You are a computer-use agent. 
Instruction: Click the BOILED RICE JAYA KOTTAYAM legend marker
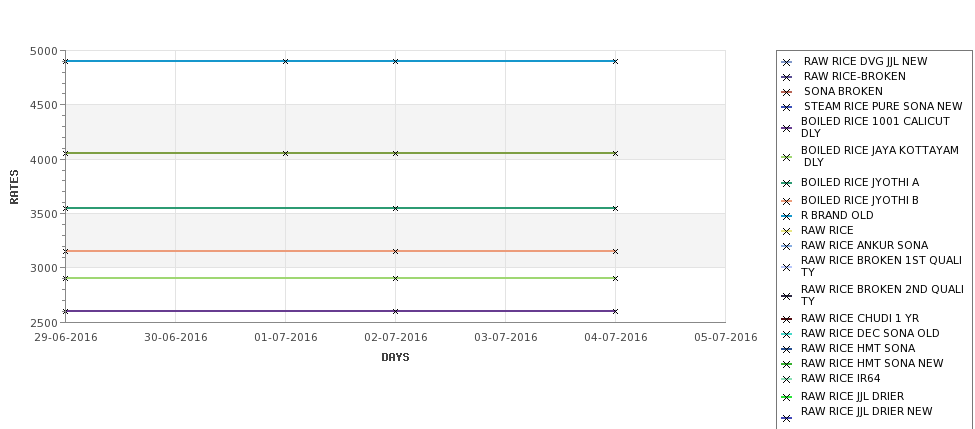pos(786,157)
